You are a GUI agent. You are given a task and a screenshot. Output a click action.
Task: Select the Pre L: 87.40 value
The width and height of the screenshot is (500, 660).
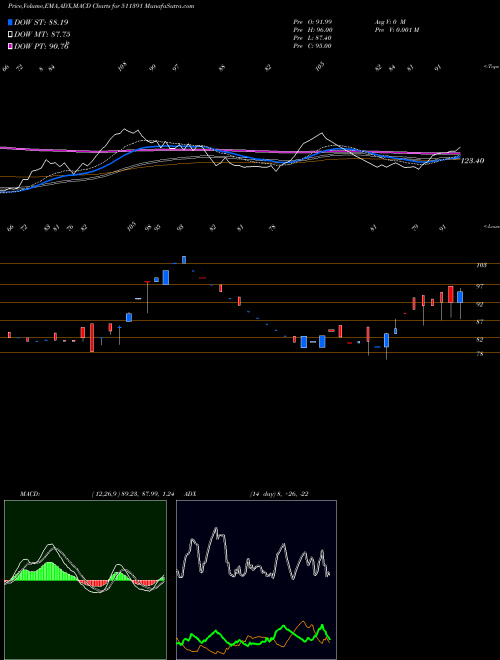click(313, 38)
